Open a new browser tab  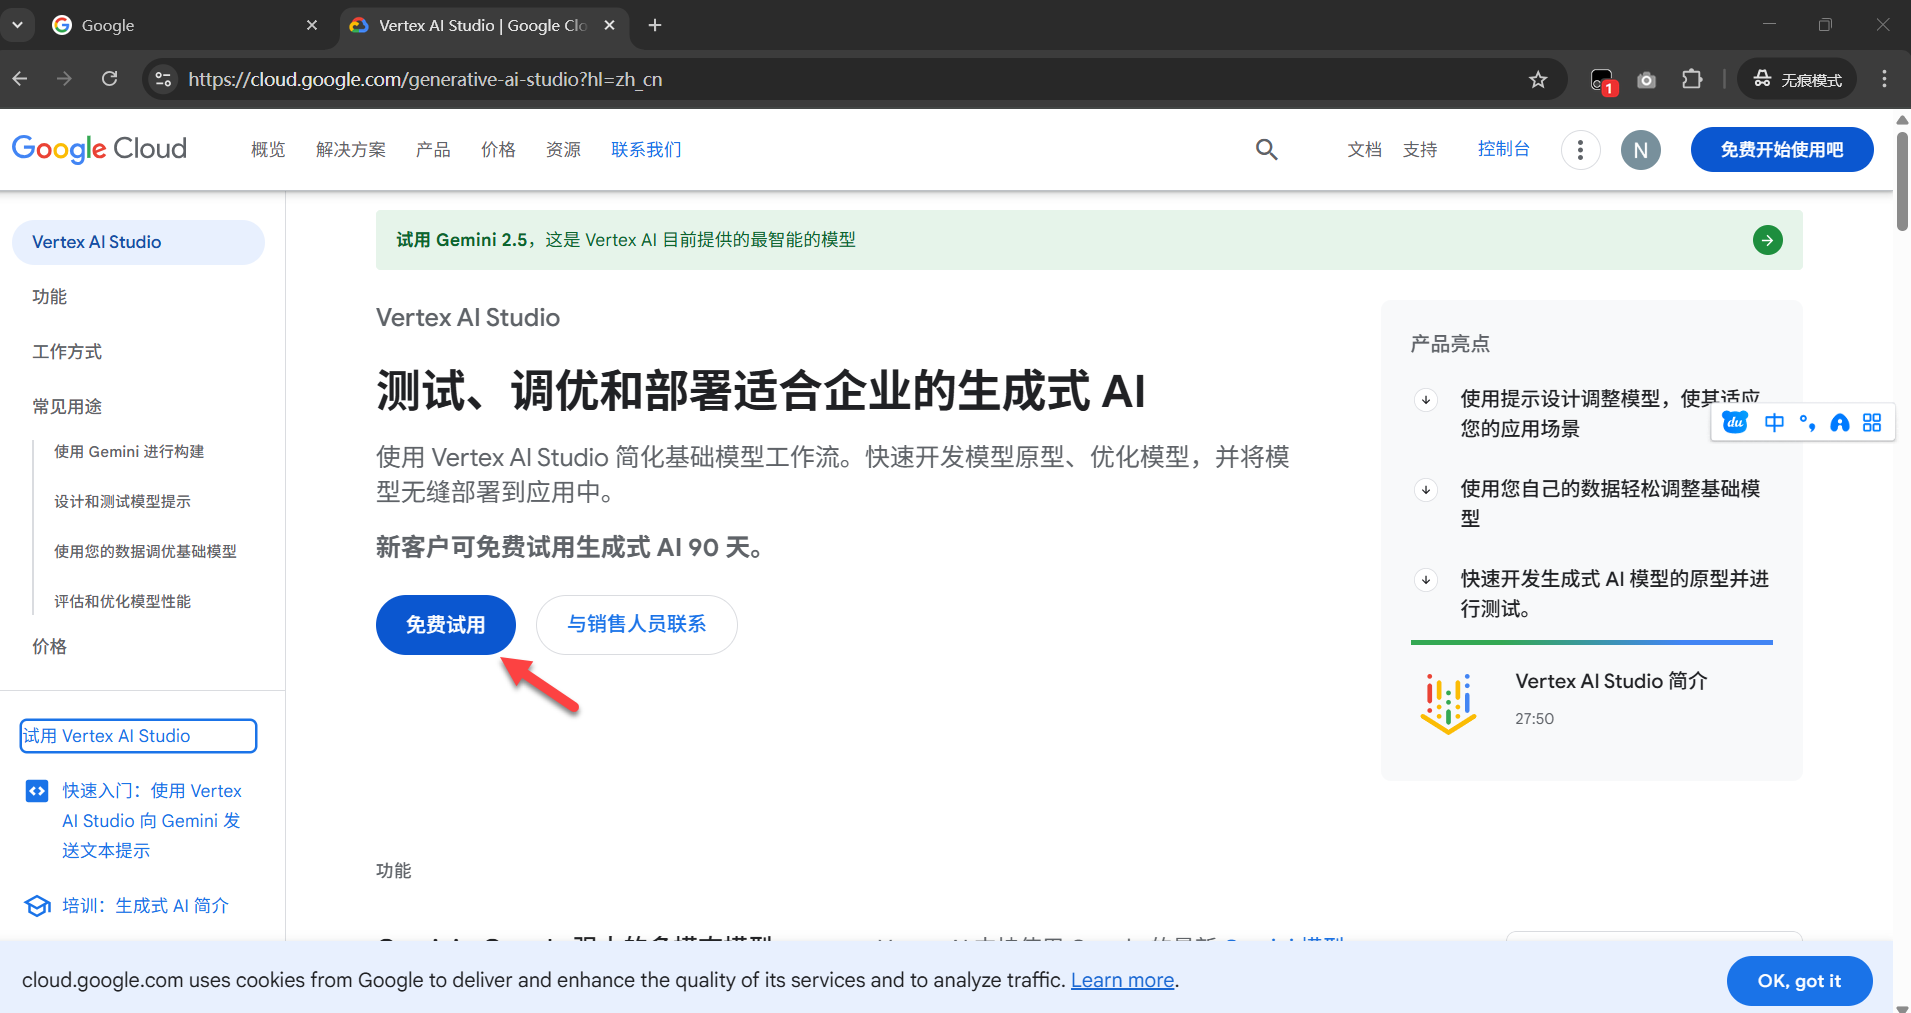tap(655, 25)
